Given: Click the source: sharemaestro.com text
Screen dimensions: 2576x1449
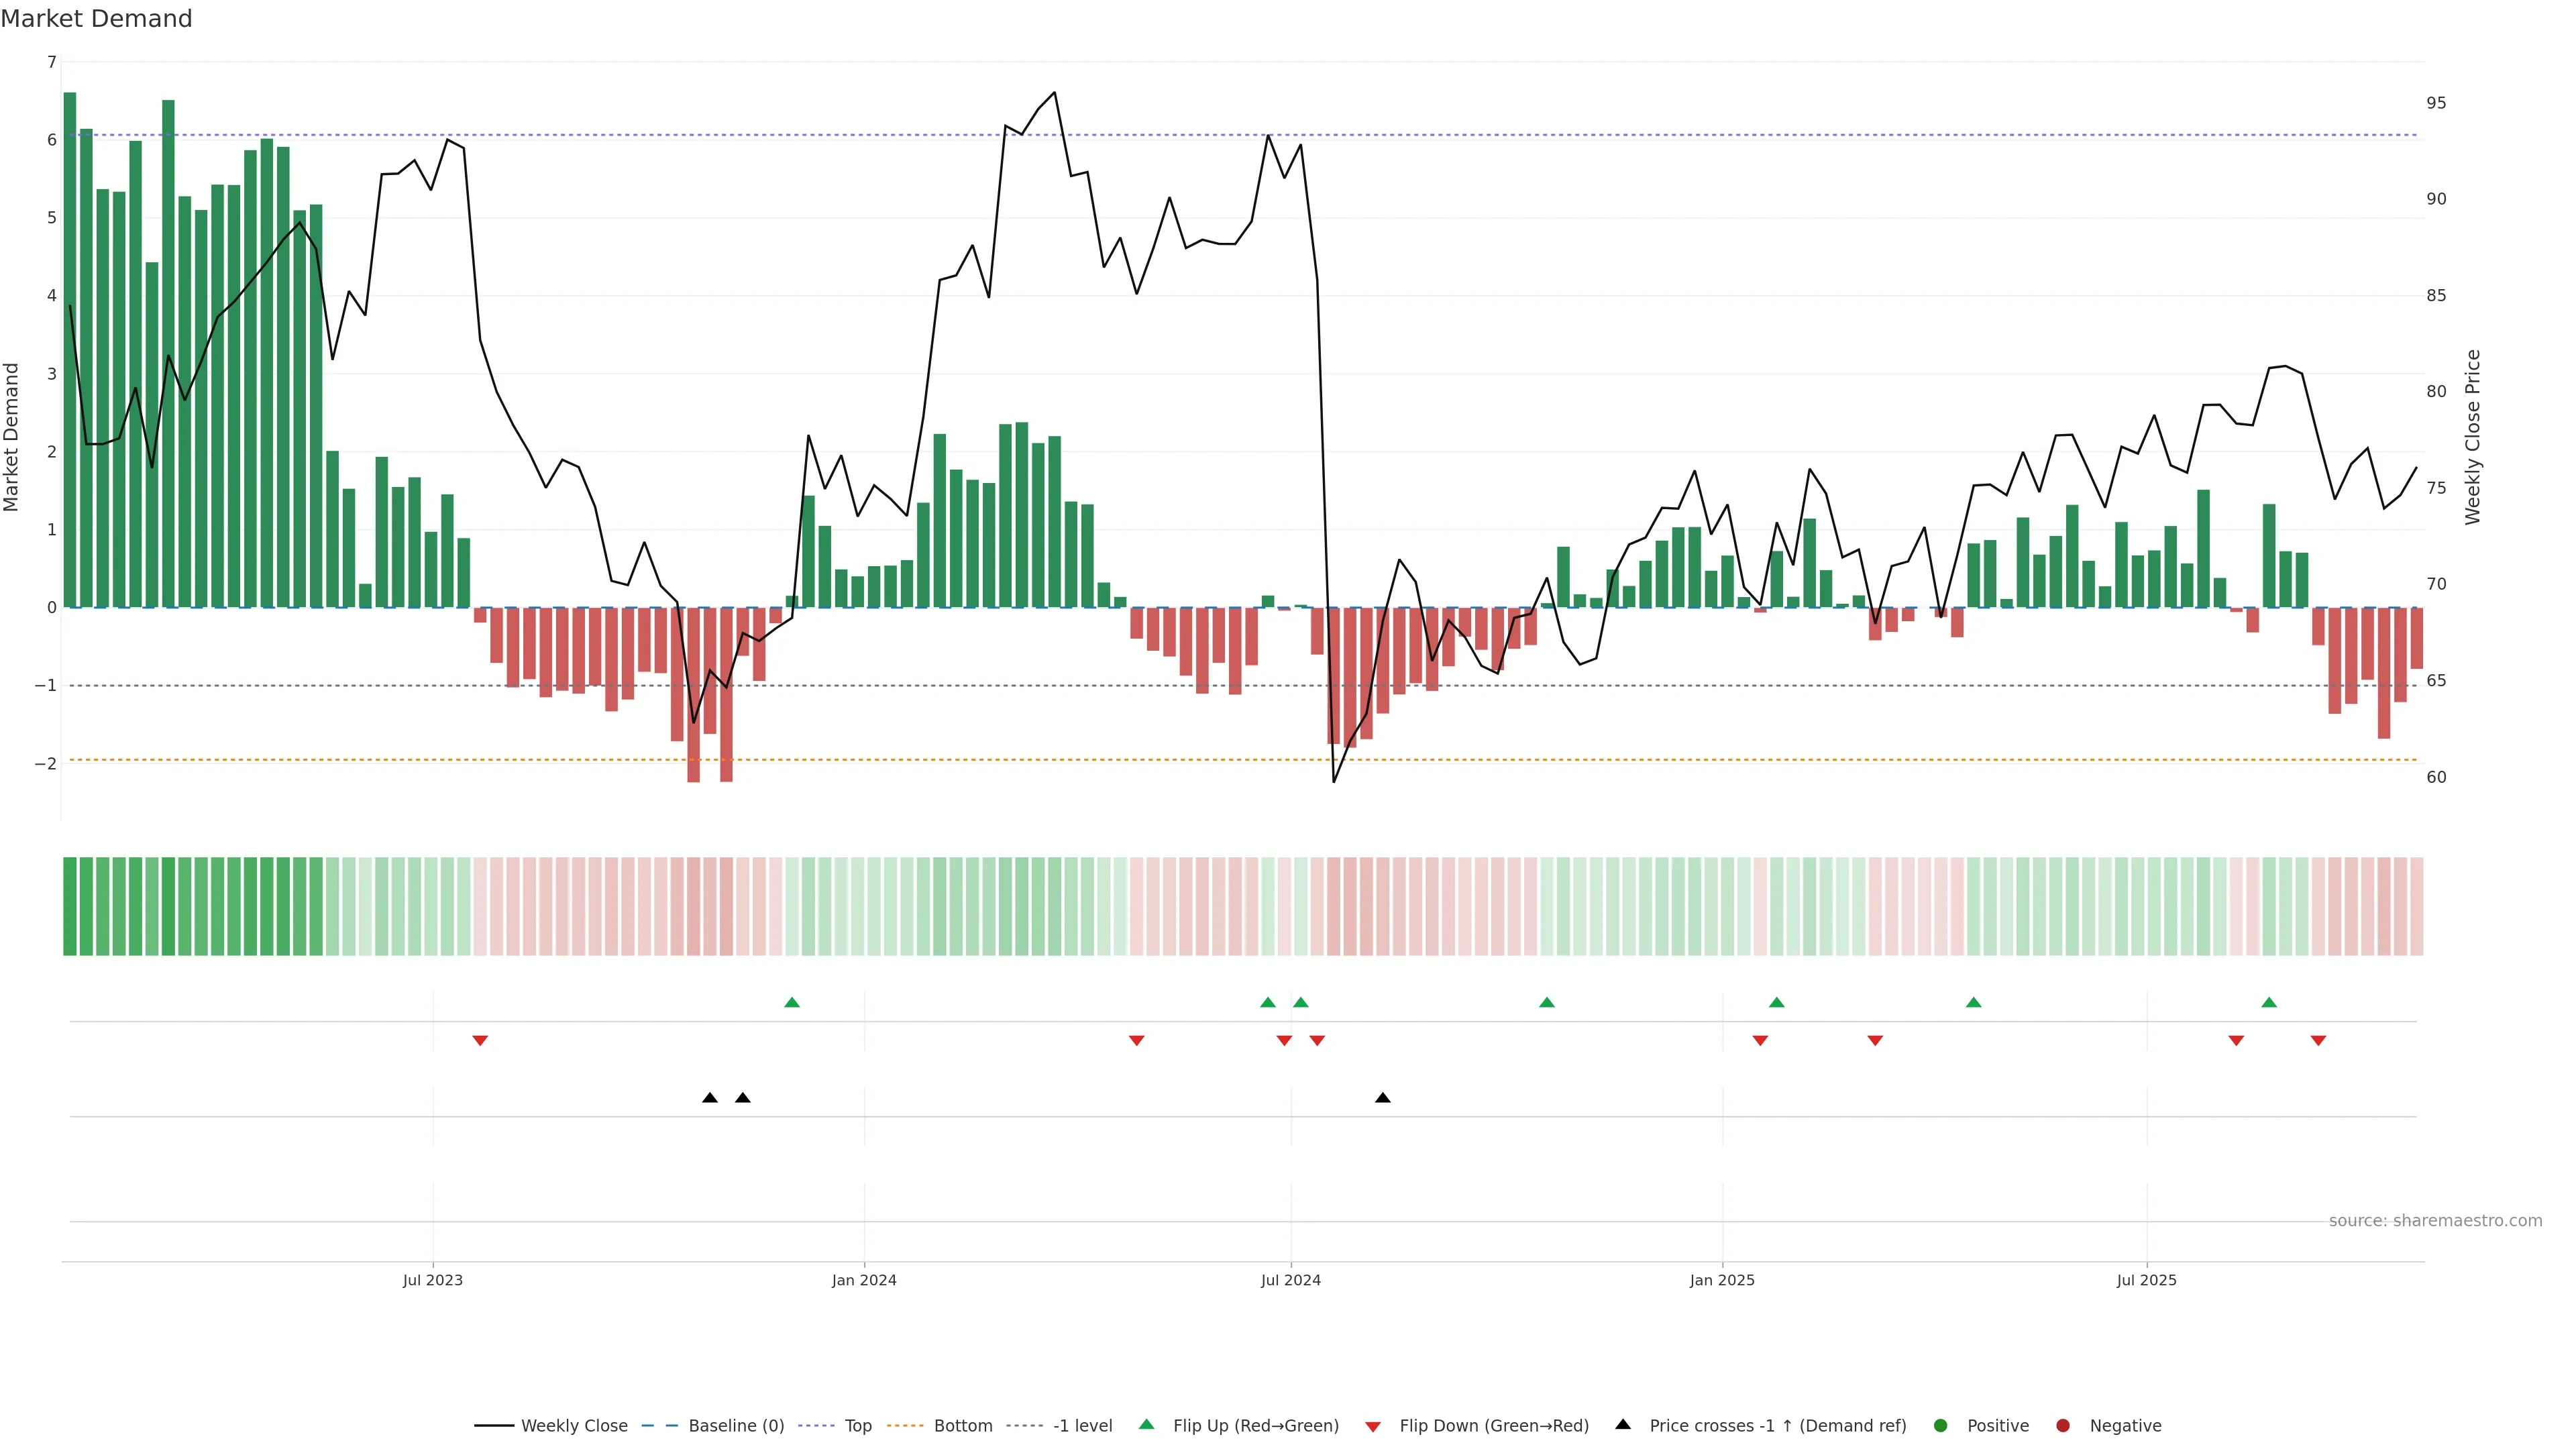Looking at the screenshot, I should (x=2435, y=1220).
